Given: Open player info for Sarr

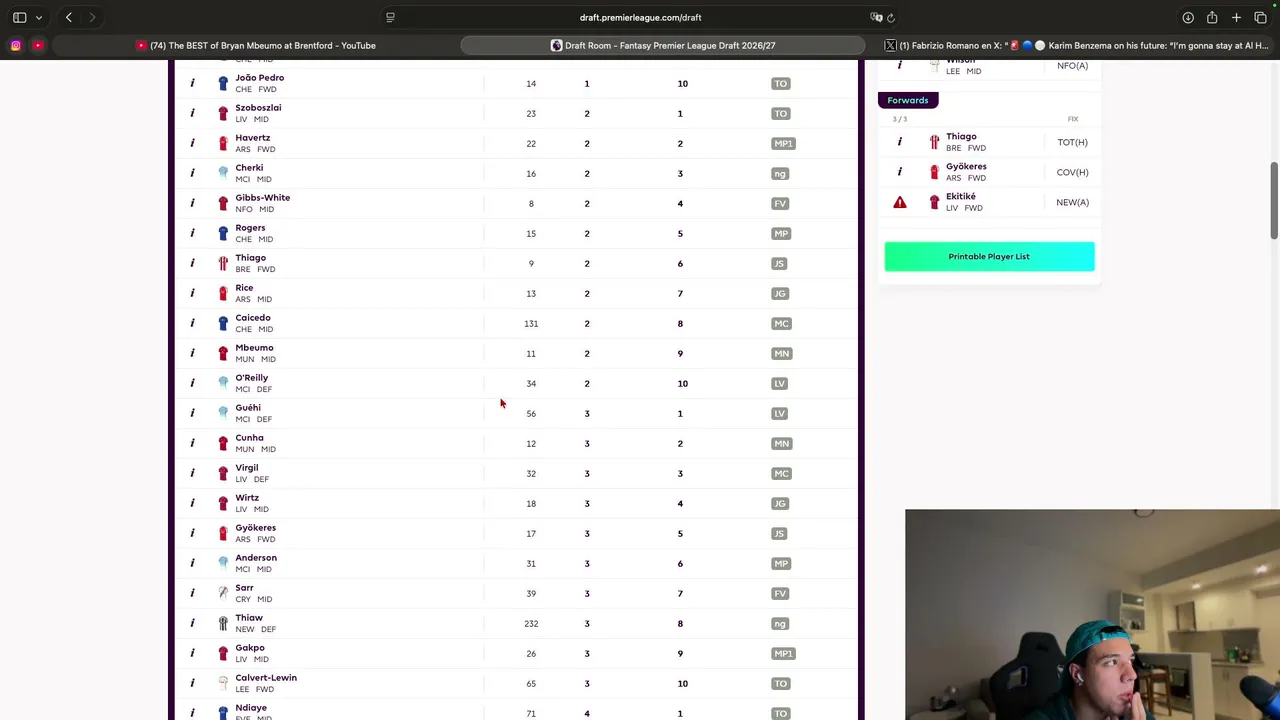Looking at the screenshot, I should (192, 593).
